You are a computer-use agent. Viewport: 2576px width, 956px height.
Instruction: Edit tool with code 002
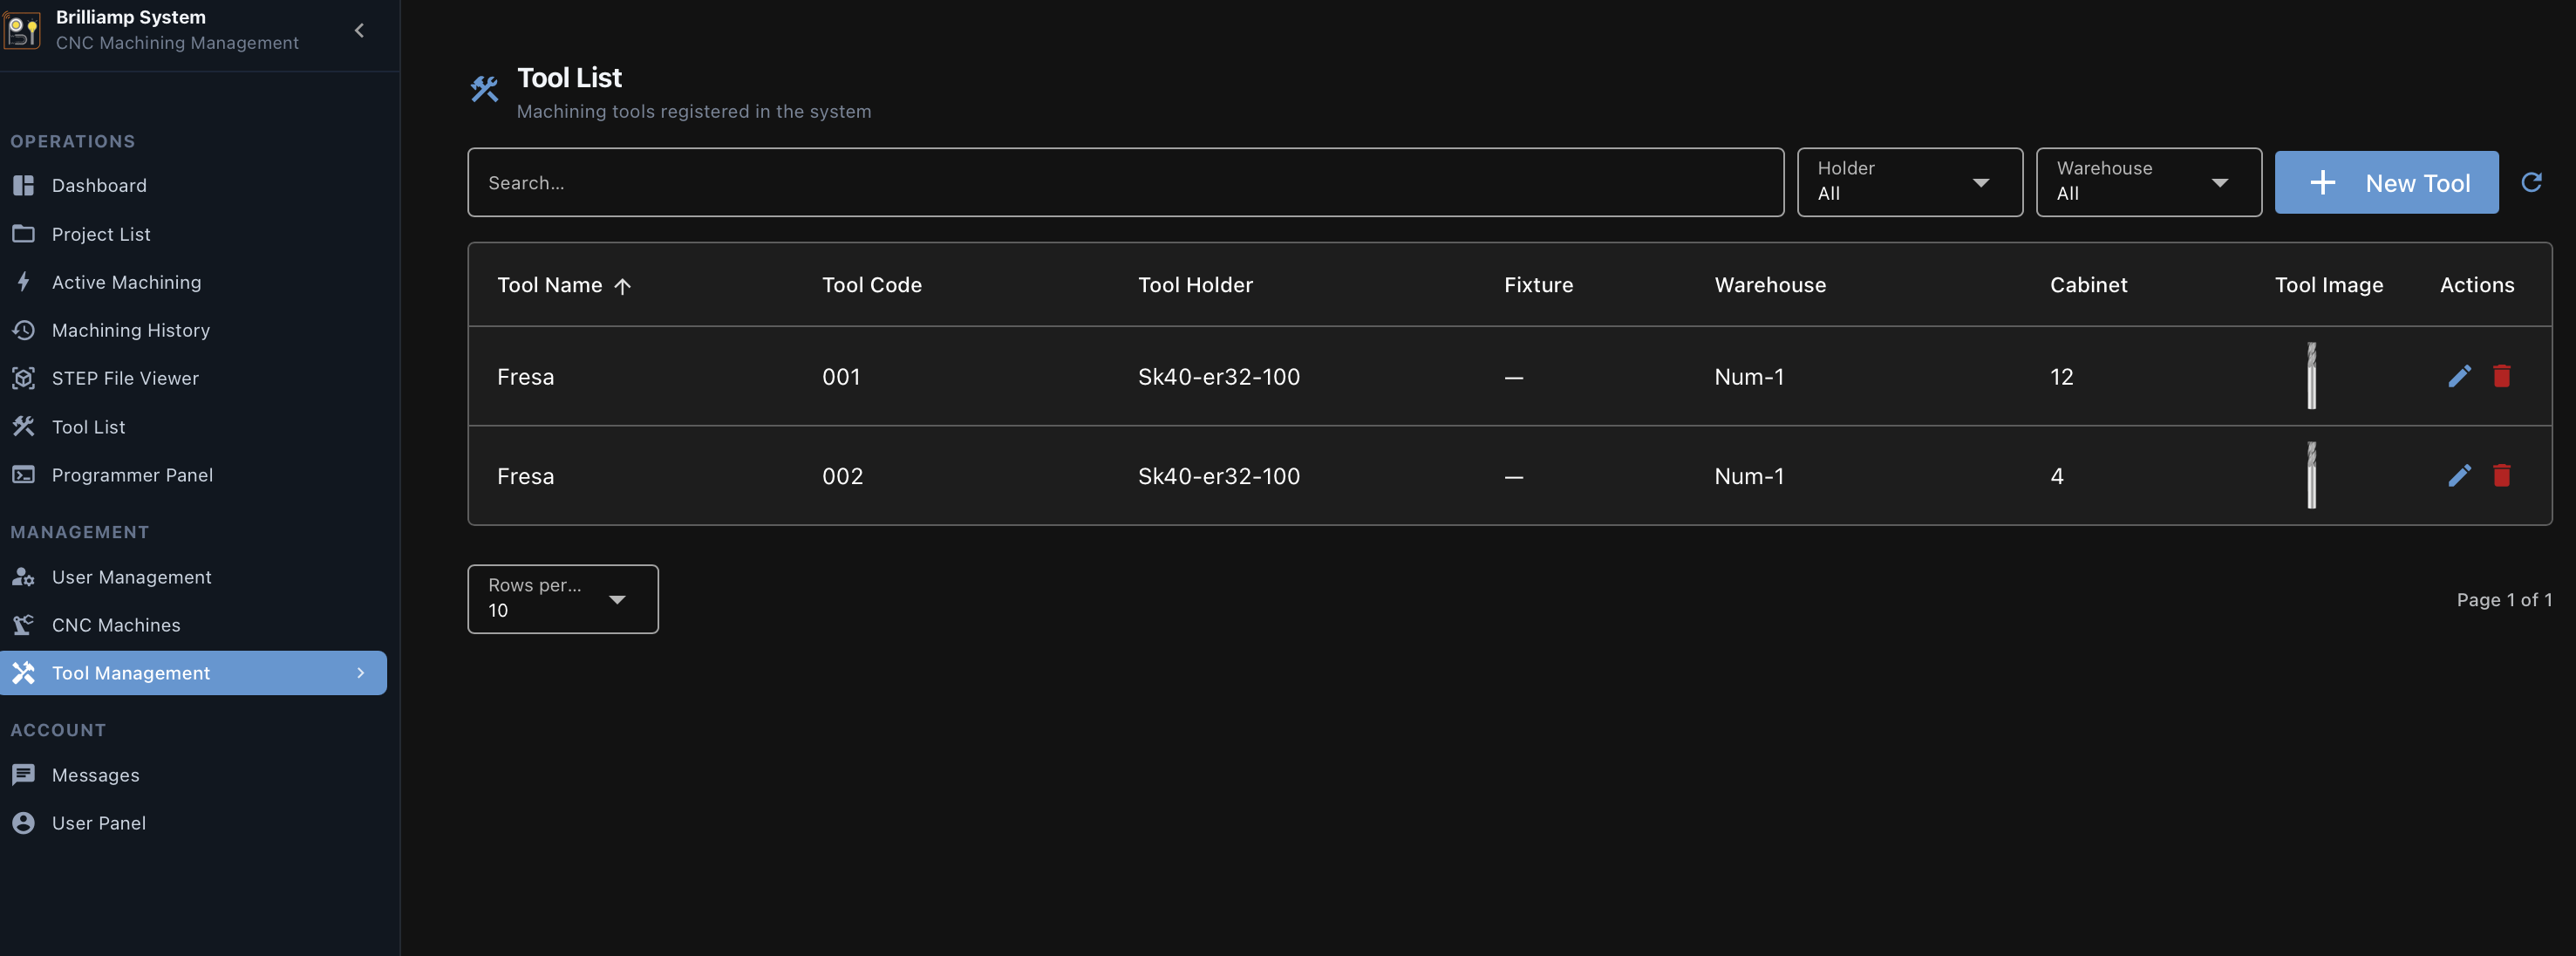pos(2459,475)
